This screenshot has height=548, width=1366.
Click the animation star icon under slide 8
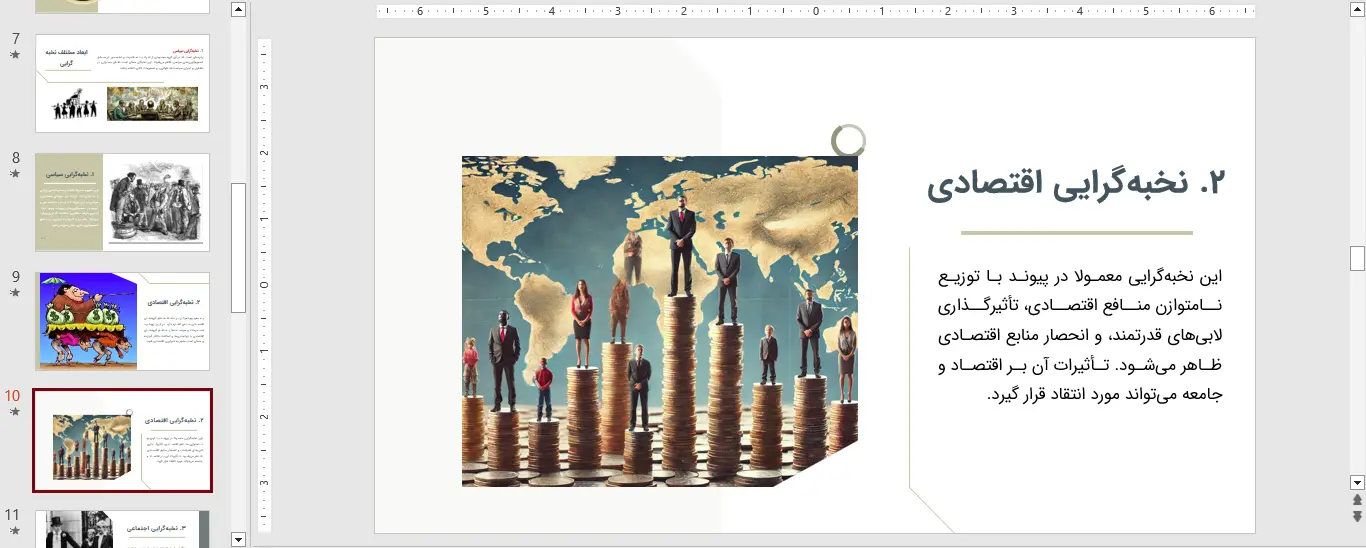tap(15, 174)
